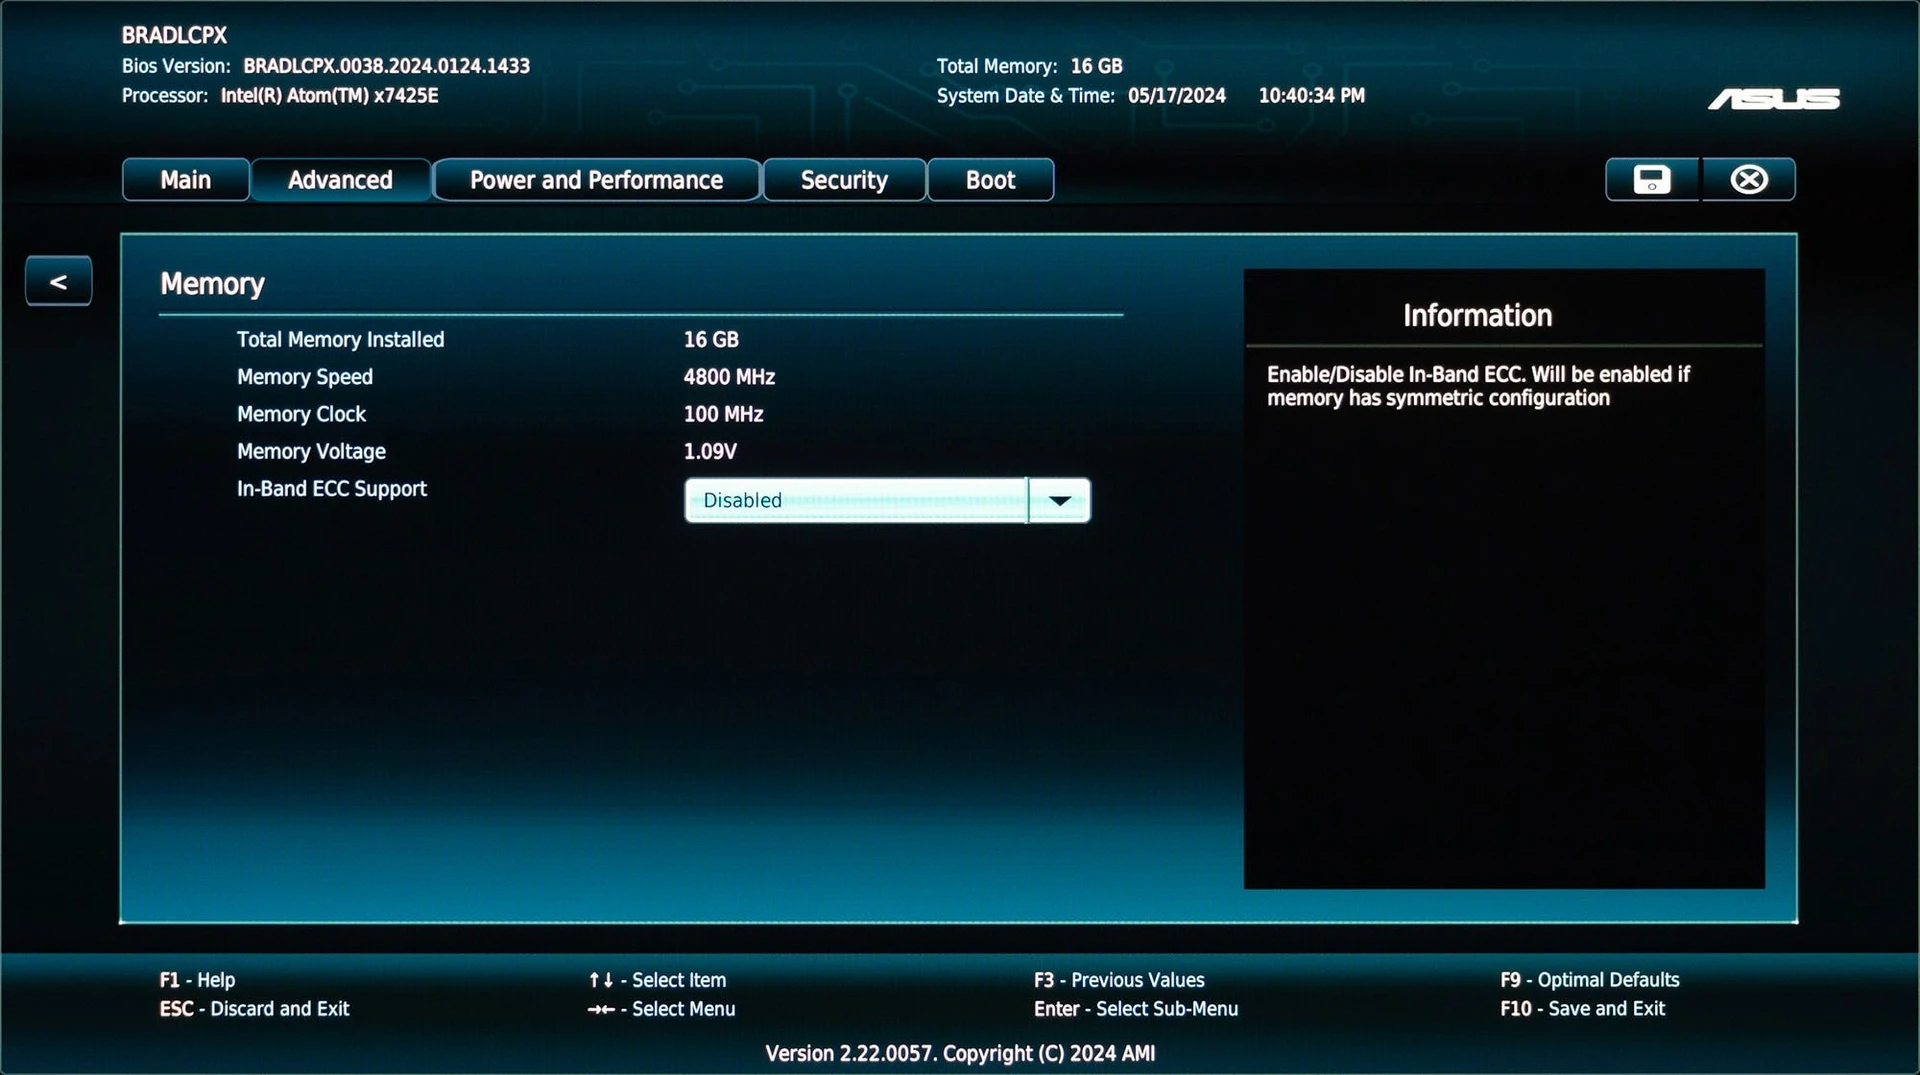Click the Memory section heading
The height and width of the screenshot is (1075, 1920).
click(213, 284)
